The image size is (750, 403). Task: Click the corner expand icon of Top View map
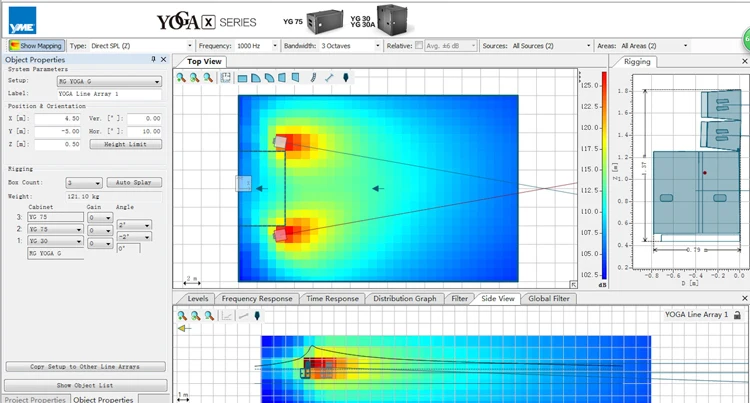573,284
